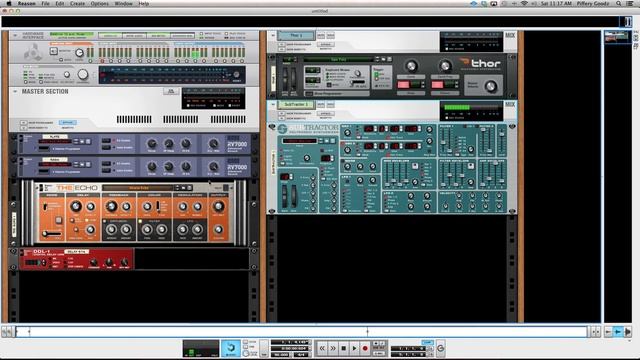Viewport: 640px width, 360px height.
Task: Click the DDL-1 feedback knob
Action: [94, 262]
